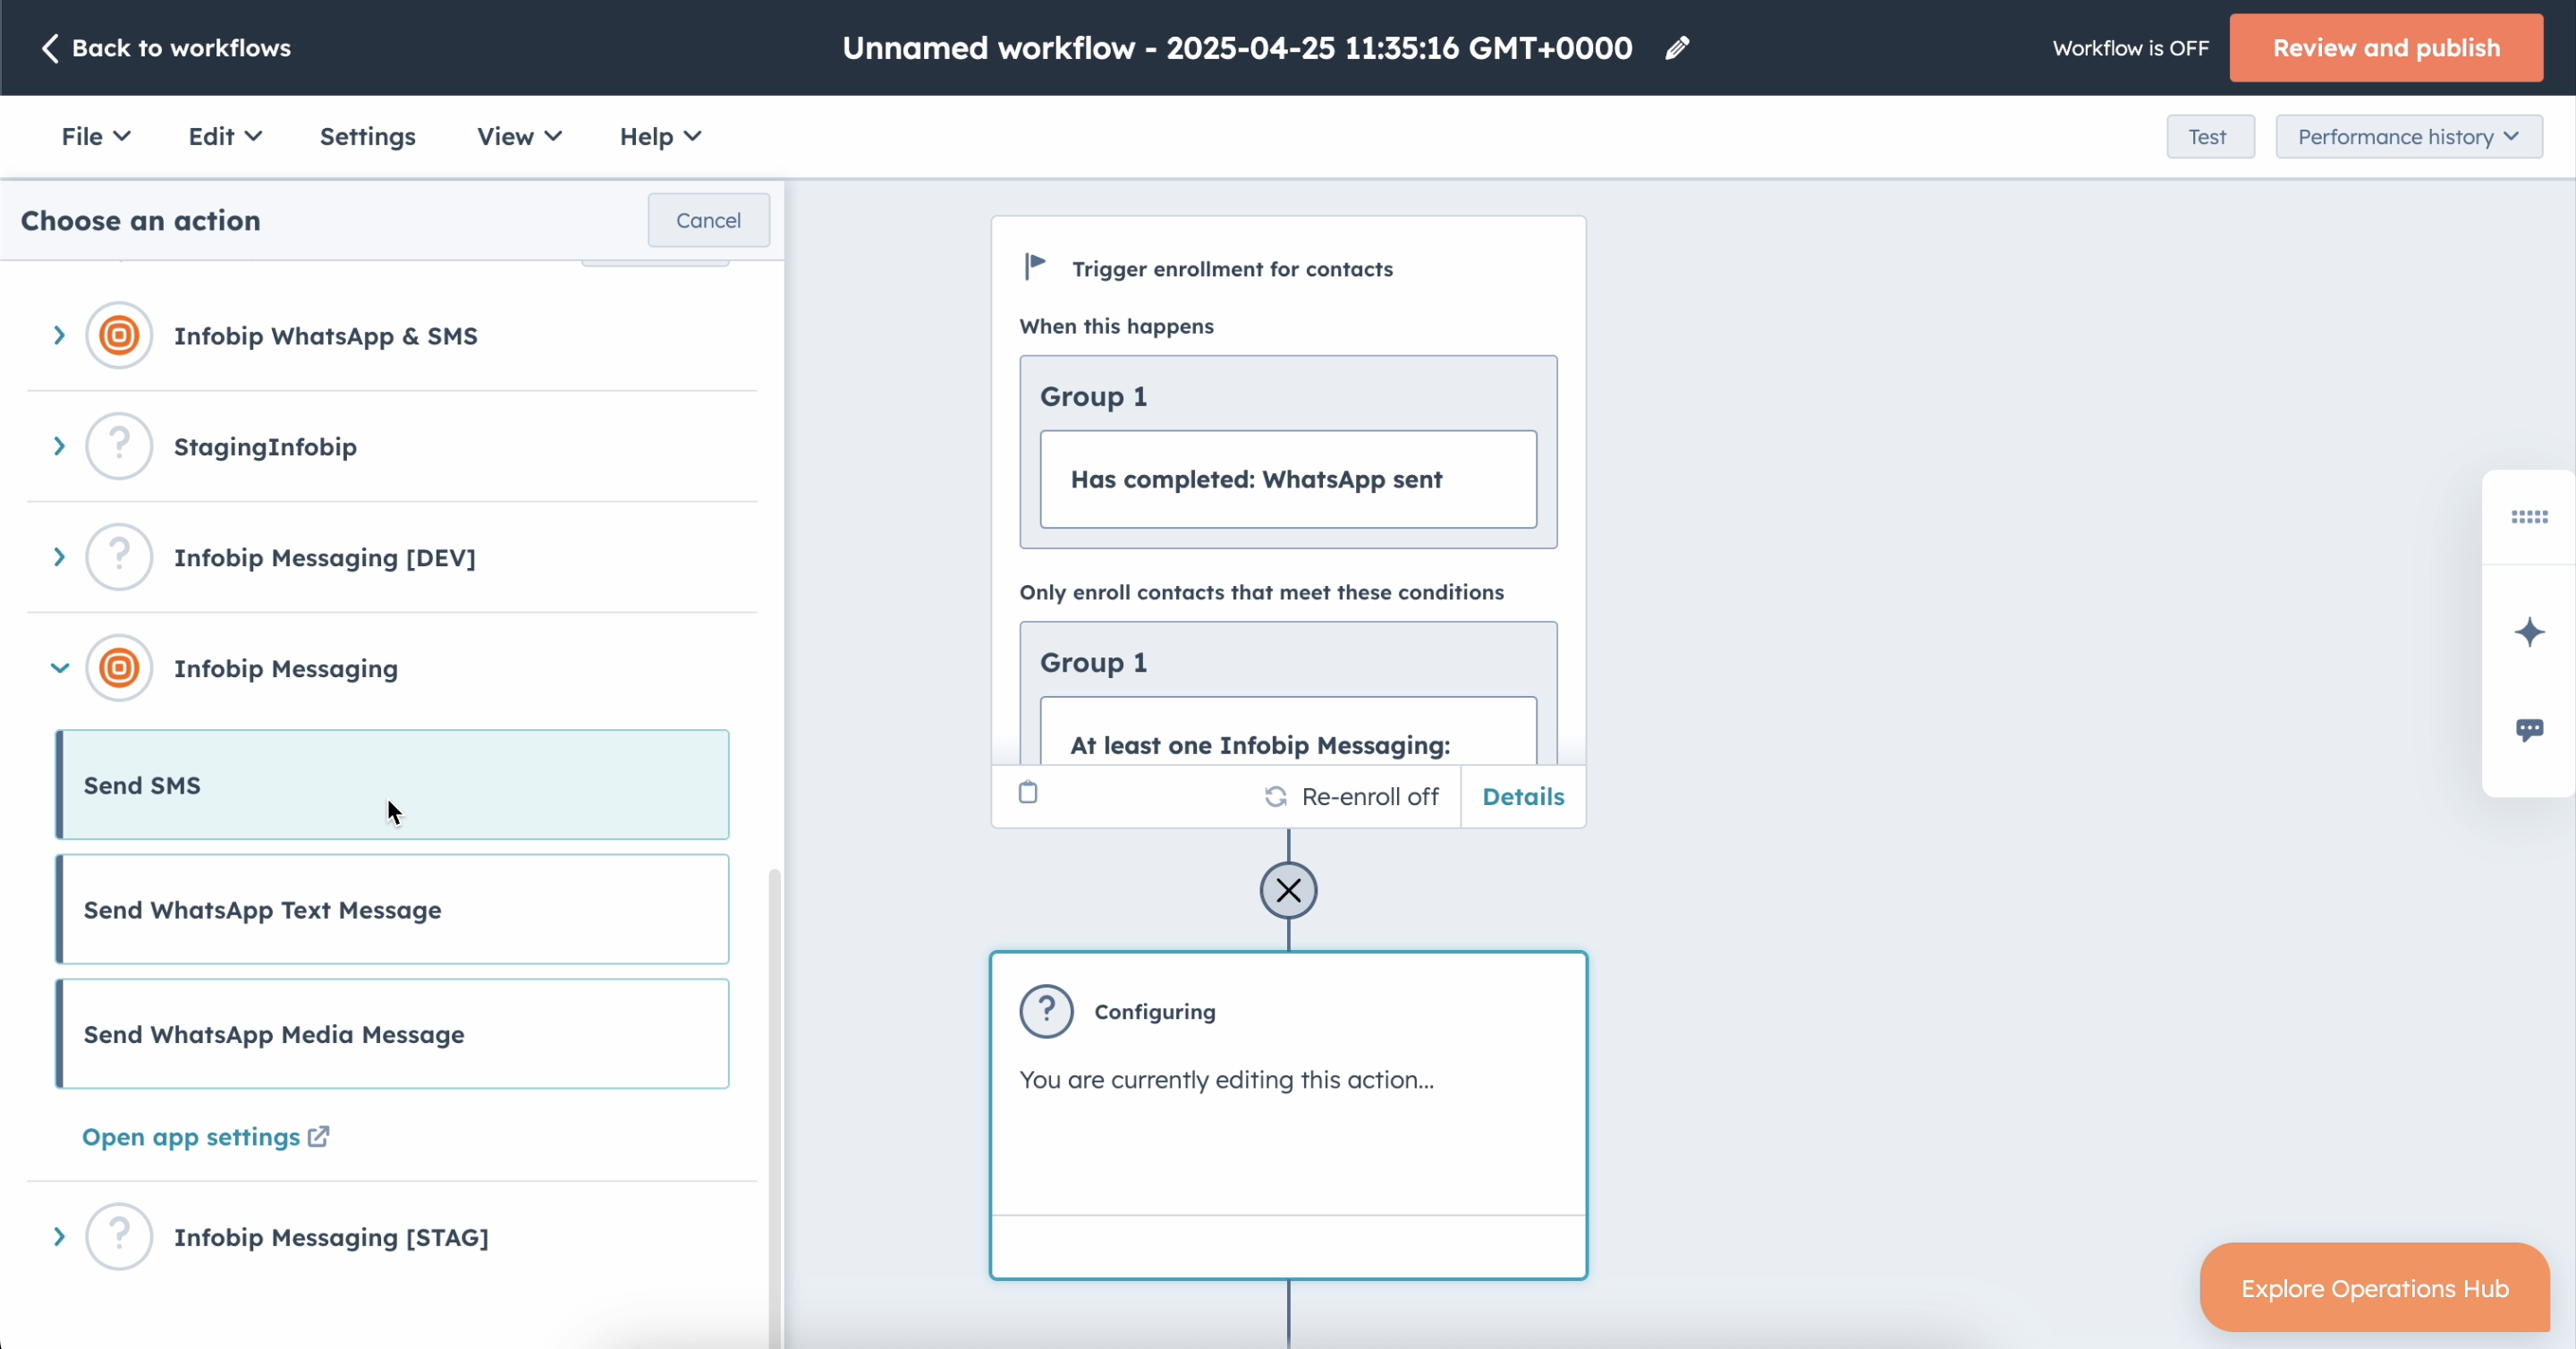The width and height of the screenshot is (2576, 1349).
Task: Expand Infobip WhatsApp & SMS actions
Action: pos(59,335)
